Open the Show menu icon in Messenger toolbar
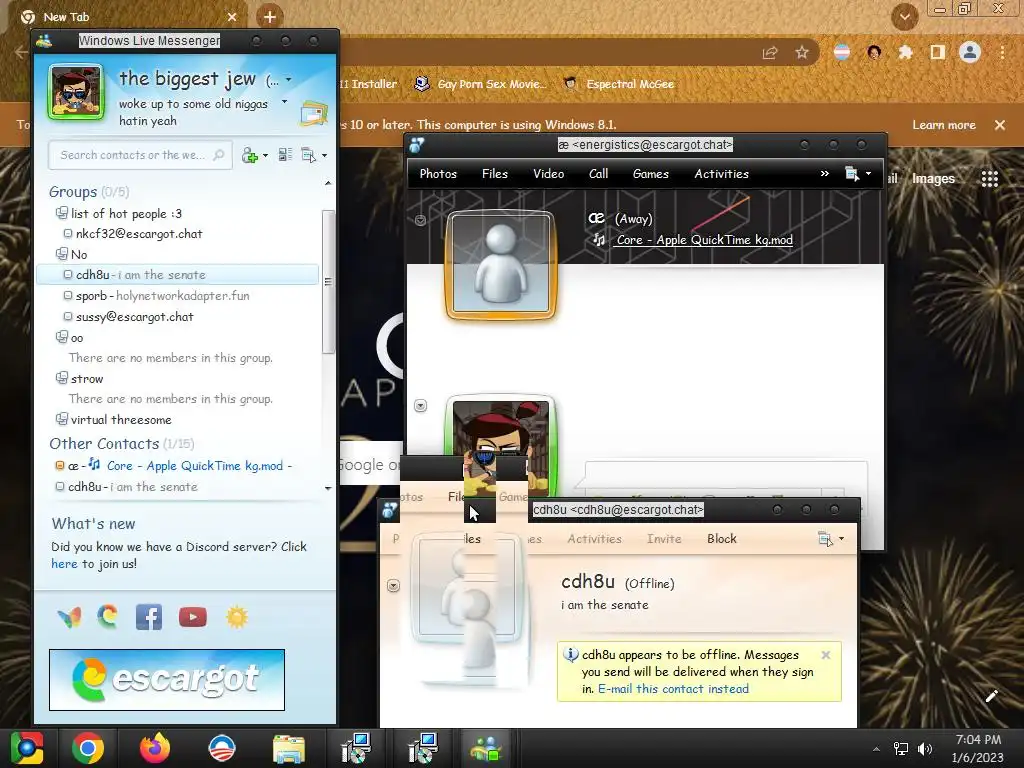The width and height of the screenshot is (1024, 768). pos(308,155)
